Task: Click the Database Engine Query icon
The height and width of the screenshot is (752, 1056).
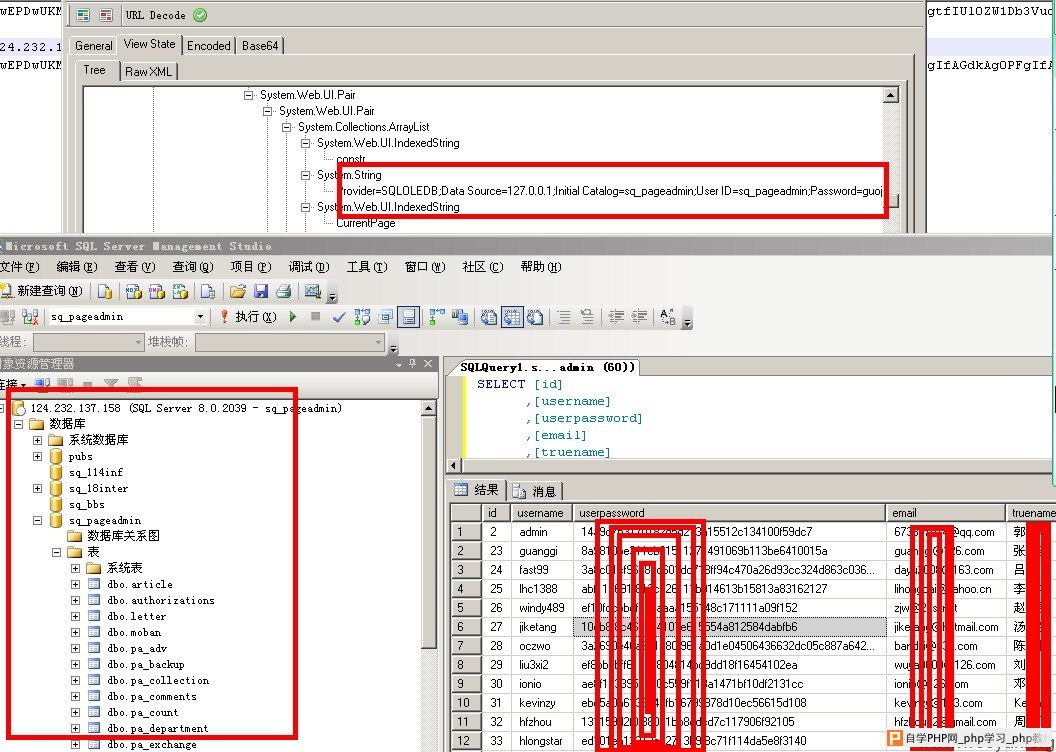Action: [105, 291]
